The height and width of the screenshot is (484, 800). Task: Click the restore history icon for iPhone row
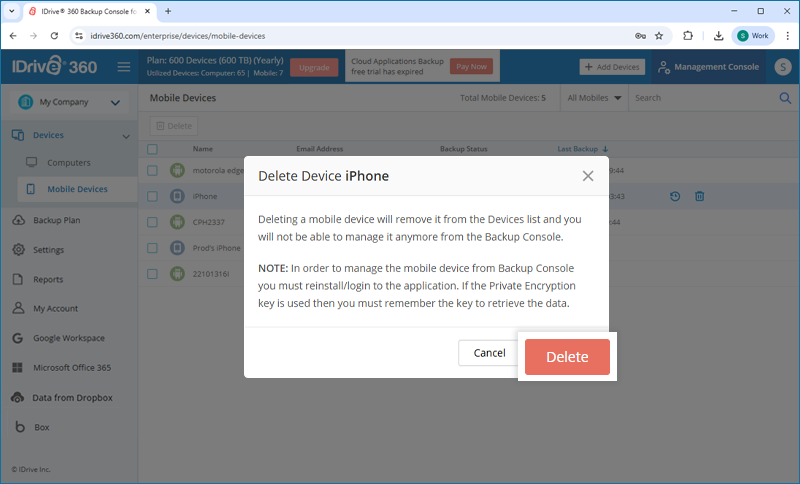point(674,196)
